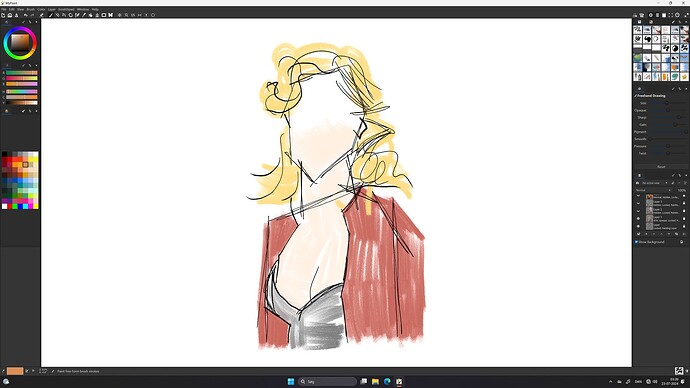690x388 pixels.
Task: Open the layer blend mode Normal dropdown
Action: (653, 190)
